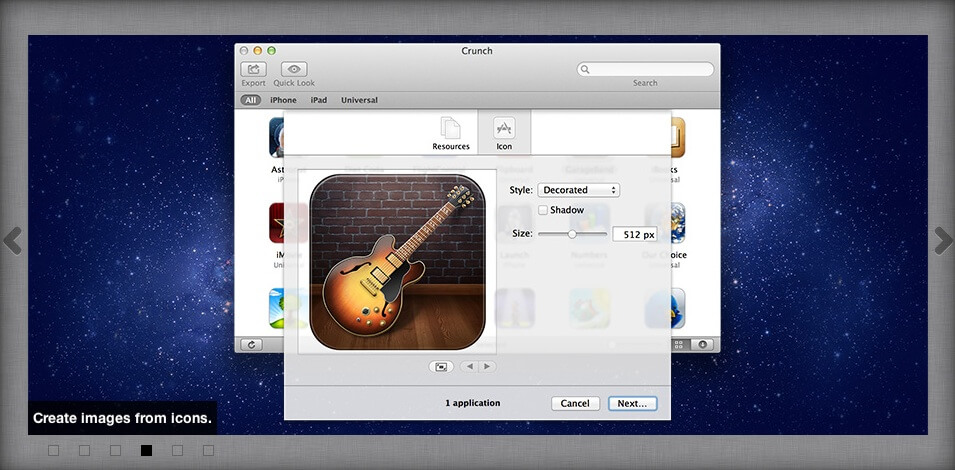Filter apps by the All tab
The image size is (955, 470).
tap(250, 100)
